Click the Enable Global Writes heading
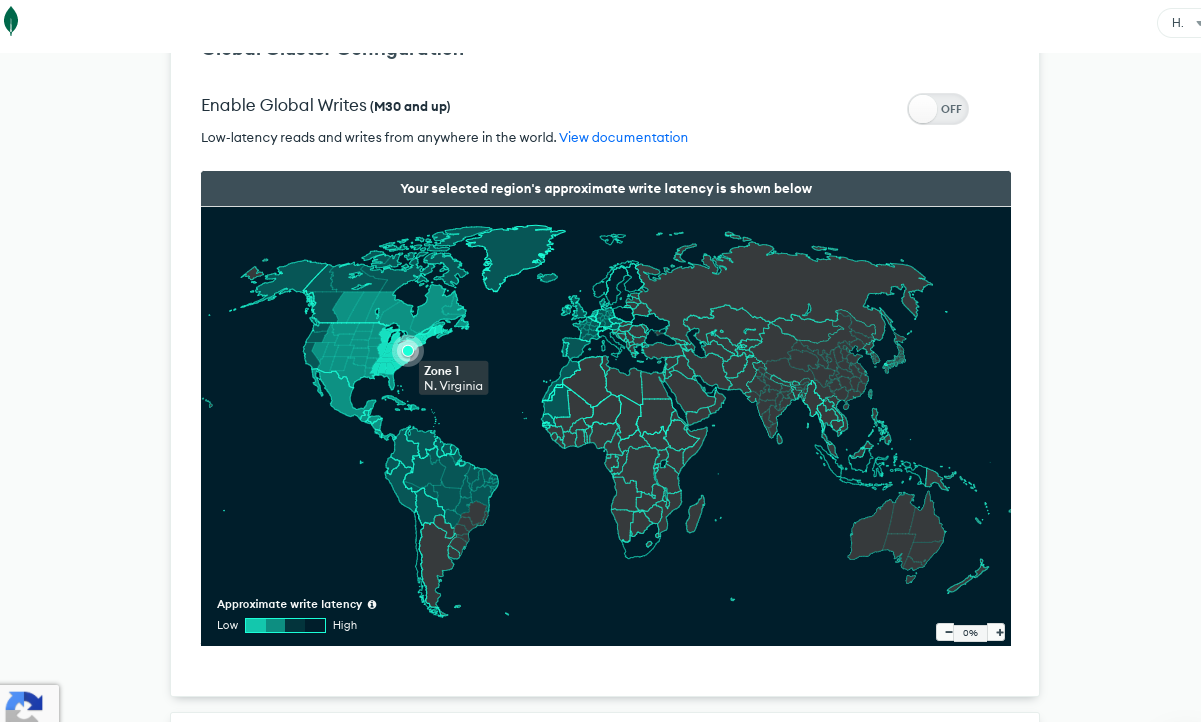This screenshot has width=1201, height=722. click(x=283, y=105)
